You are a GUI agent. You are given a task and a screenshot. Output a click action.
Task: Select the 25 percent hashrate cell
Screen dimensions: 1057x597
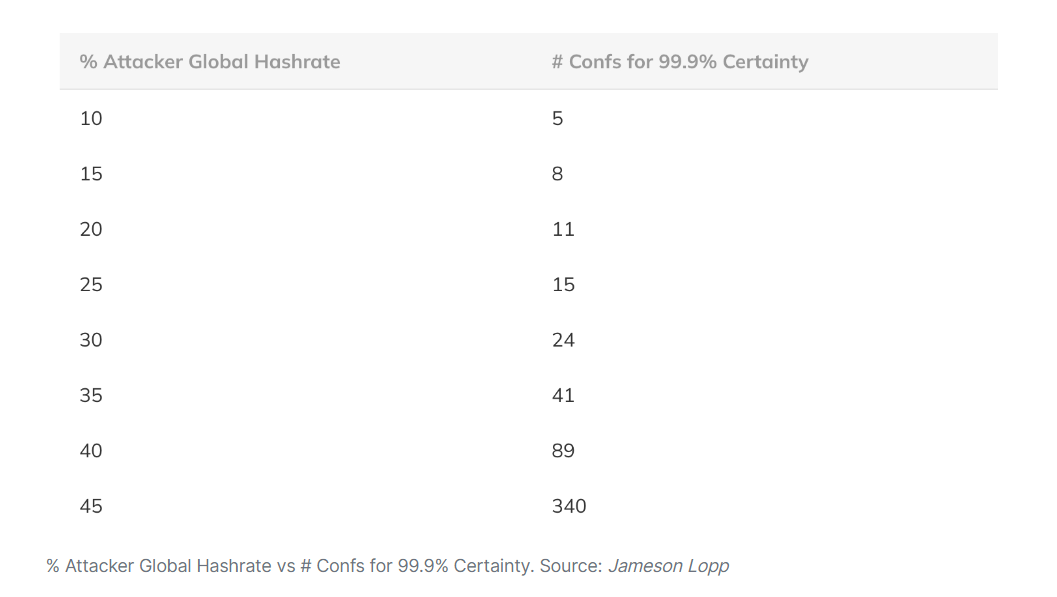pyautogui.click(x=91, y=284)
